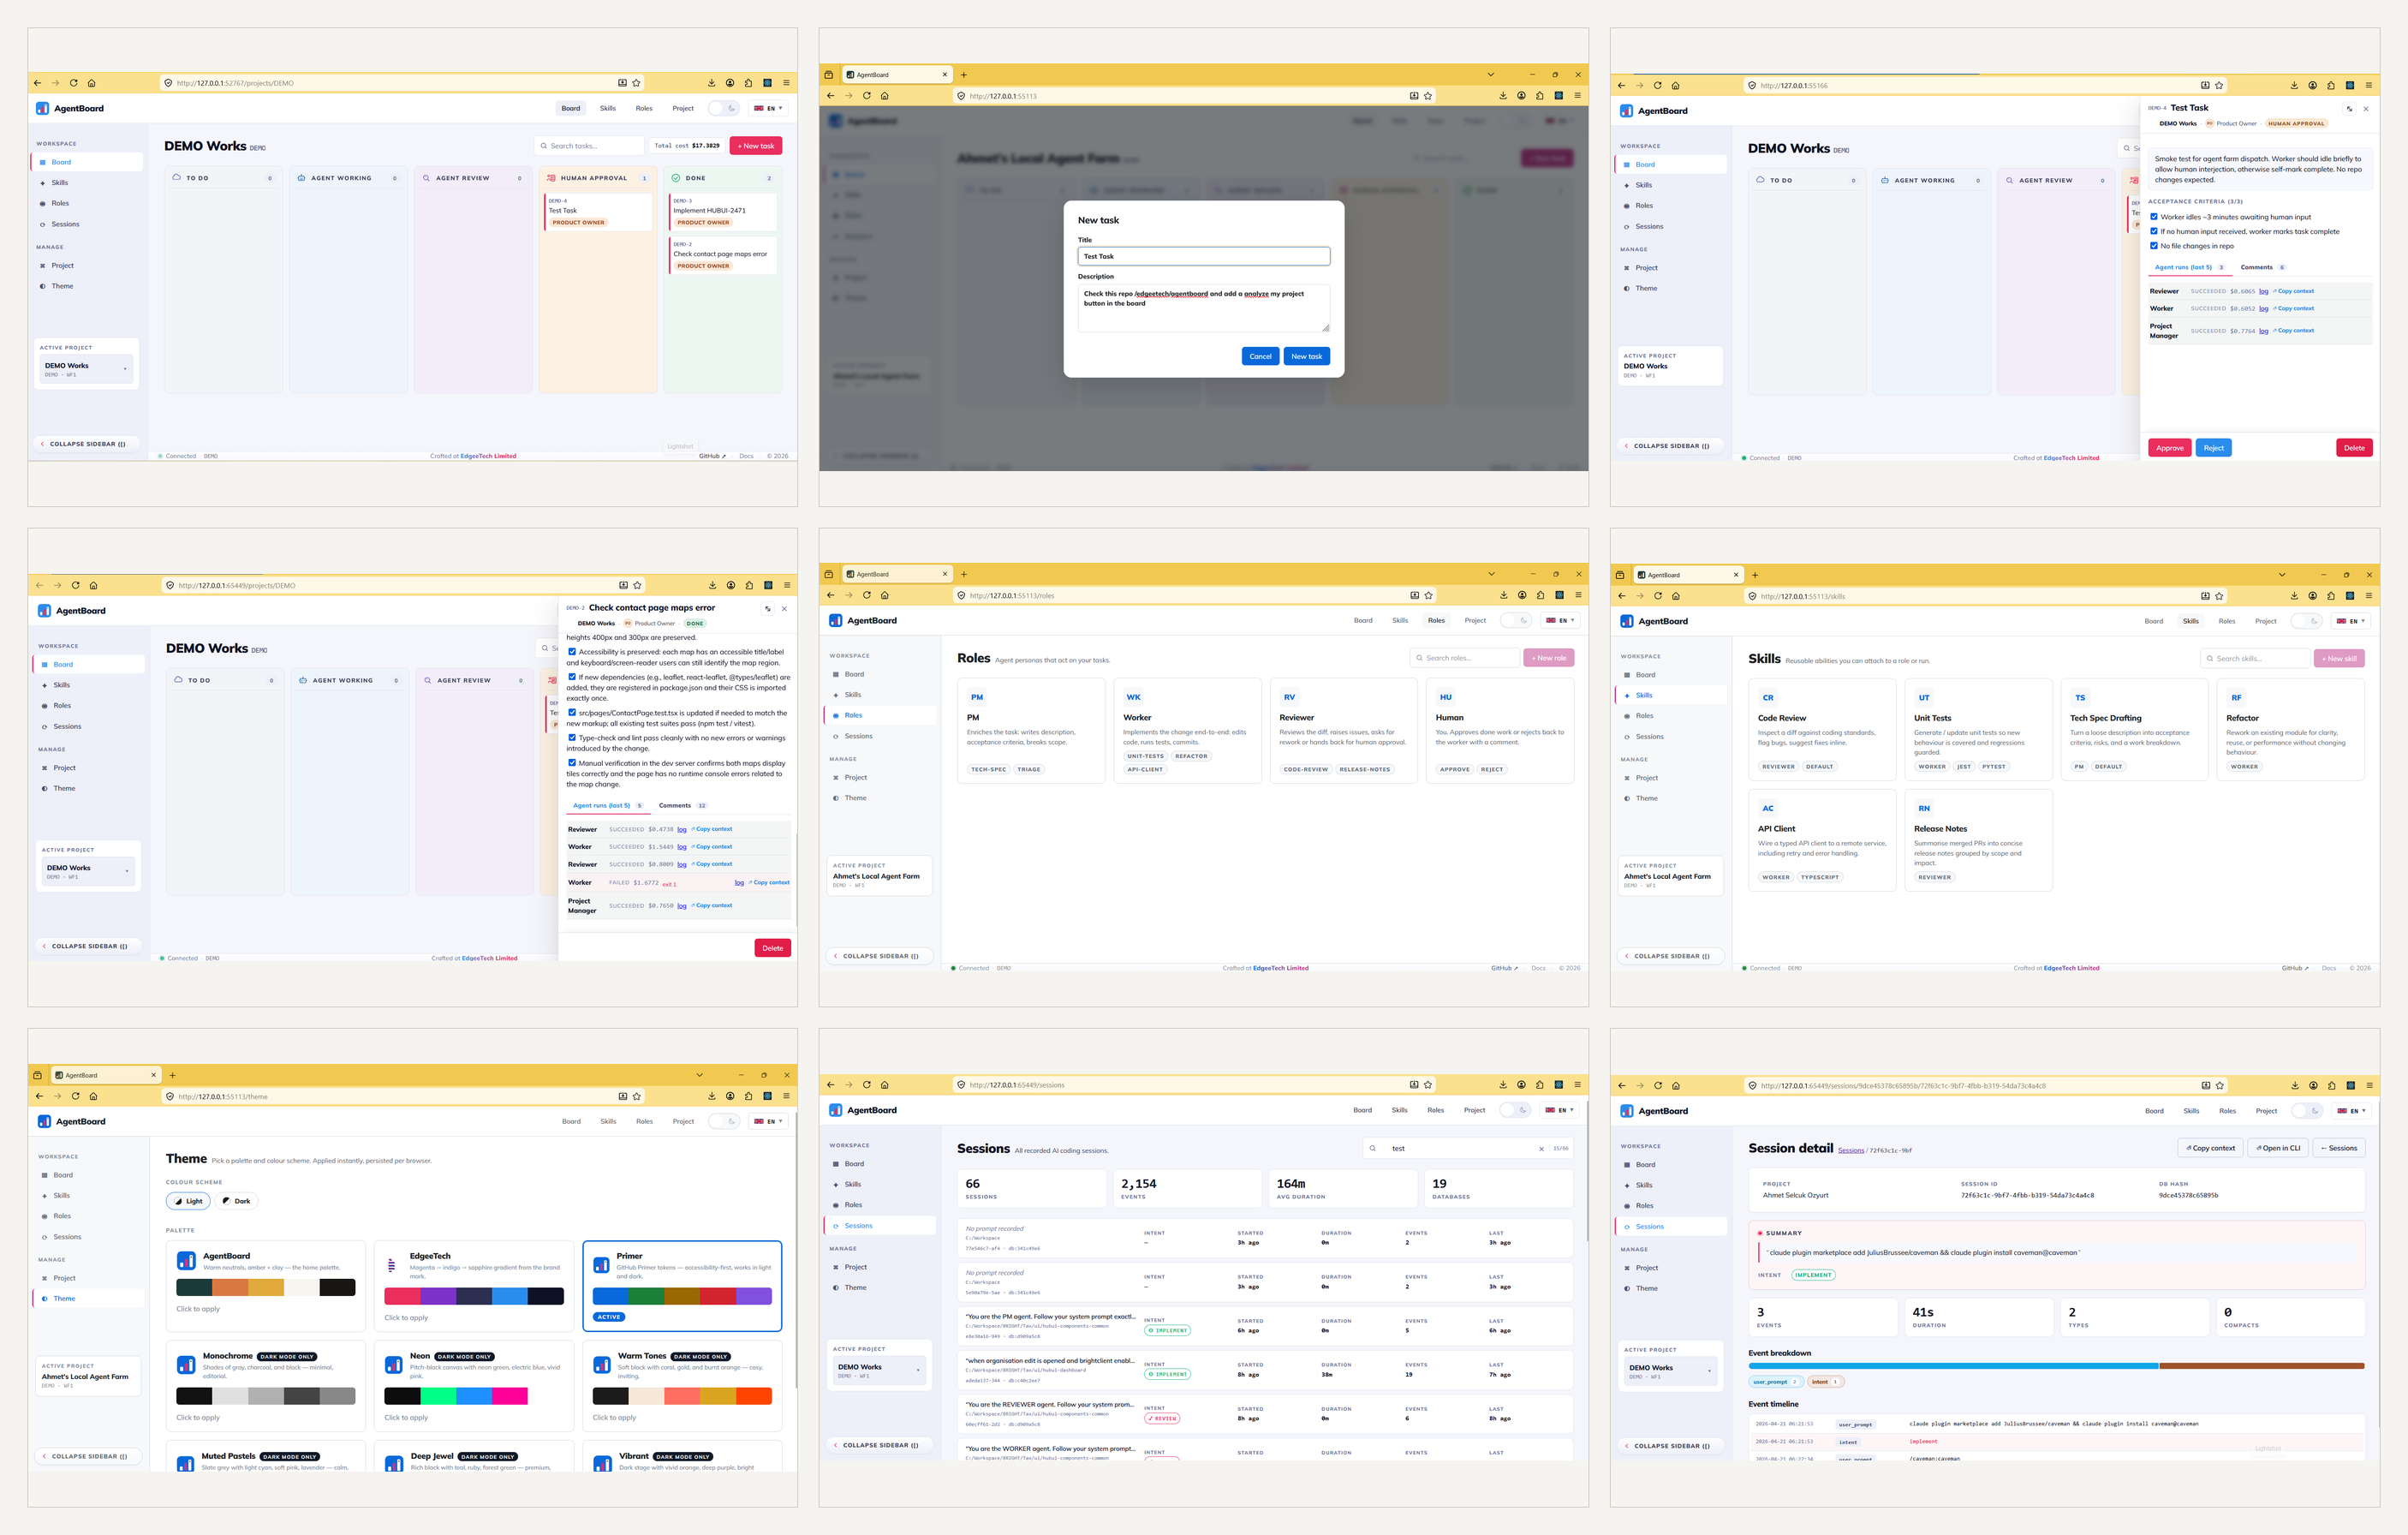Screen dimensions: 2408x1535
Task: Open the EN language dropdown on the Theme page
Action: [x=769, y=1121]
